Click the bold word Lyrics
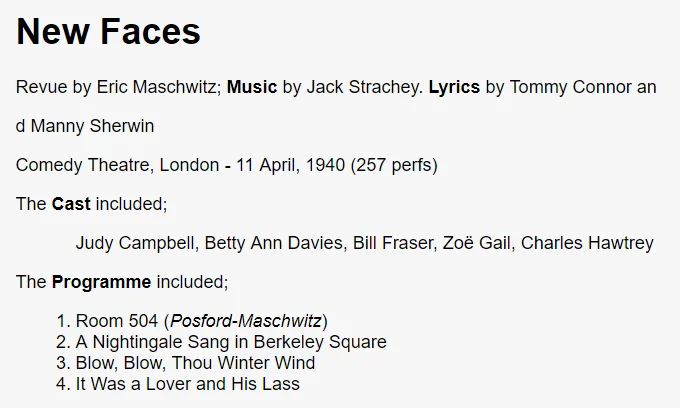 [454, 87]
